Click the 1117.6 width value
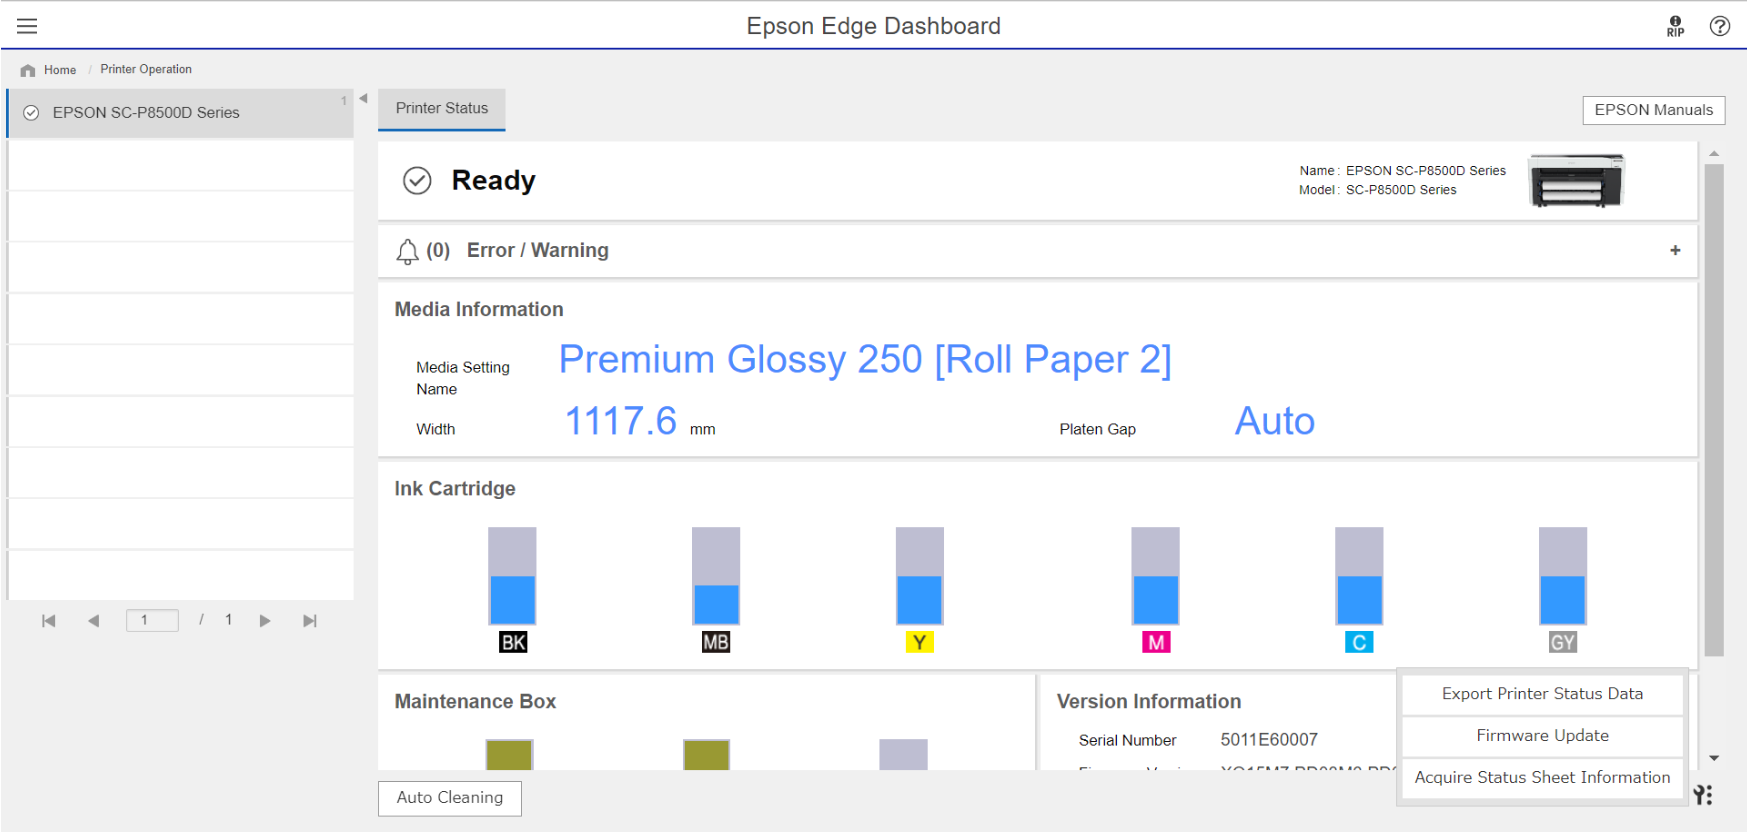 621,422
